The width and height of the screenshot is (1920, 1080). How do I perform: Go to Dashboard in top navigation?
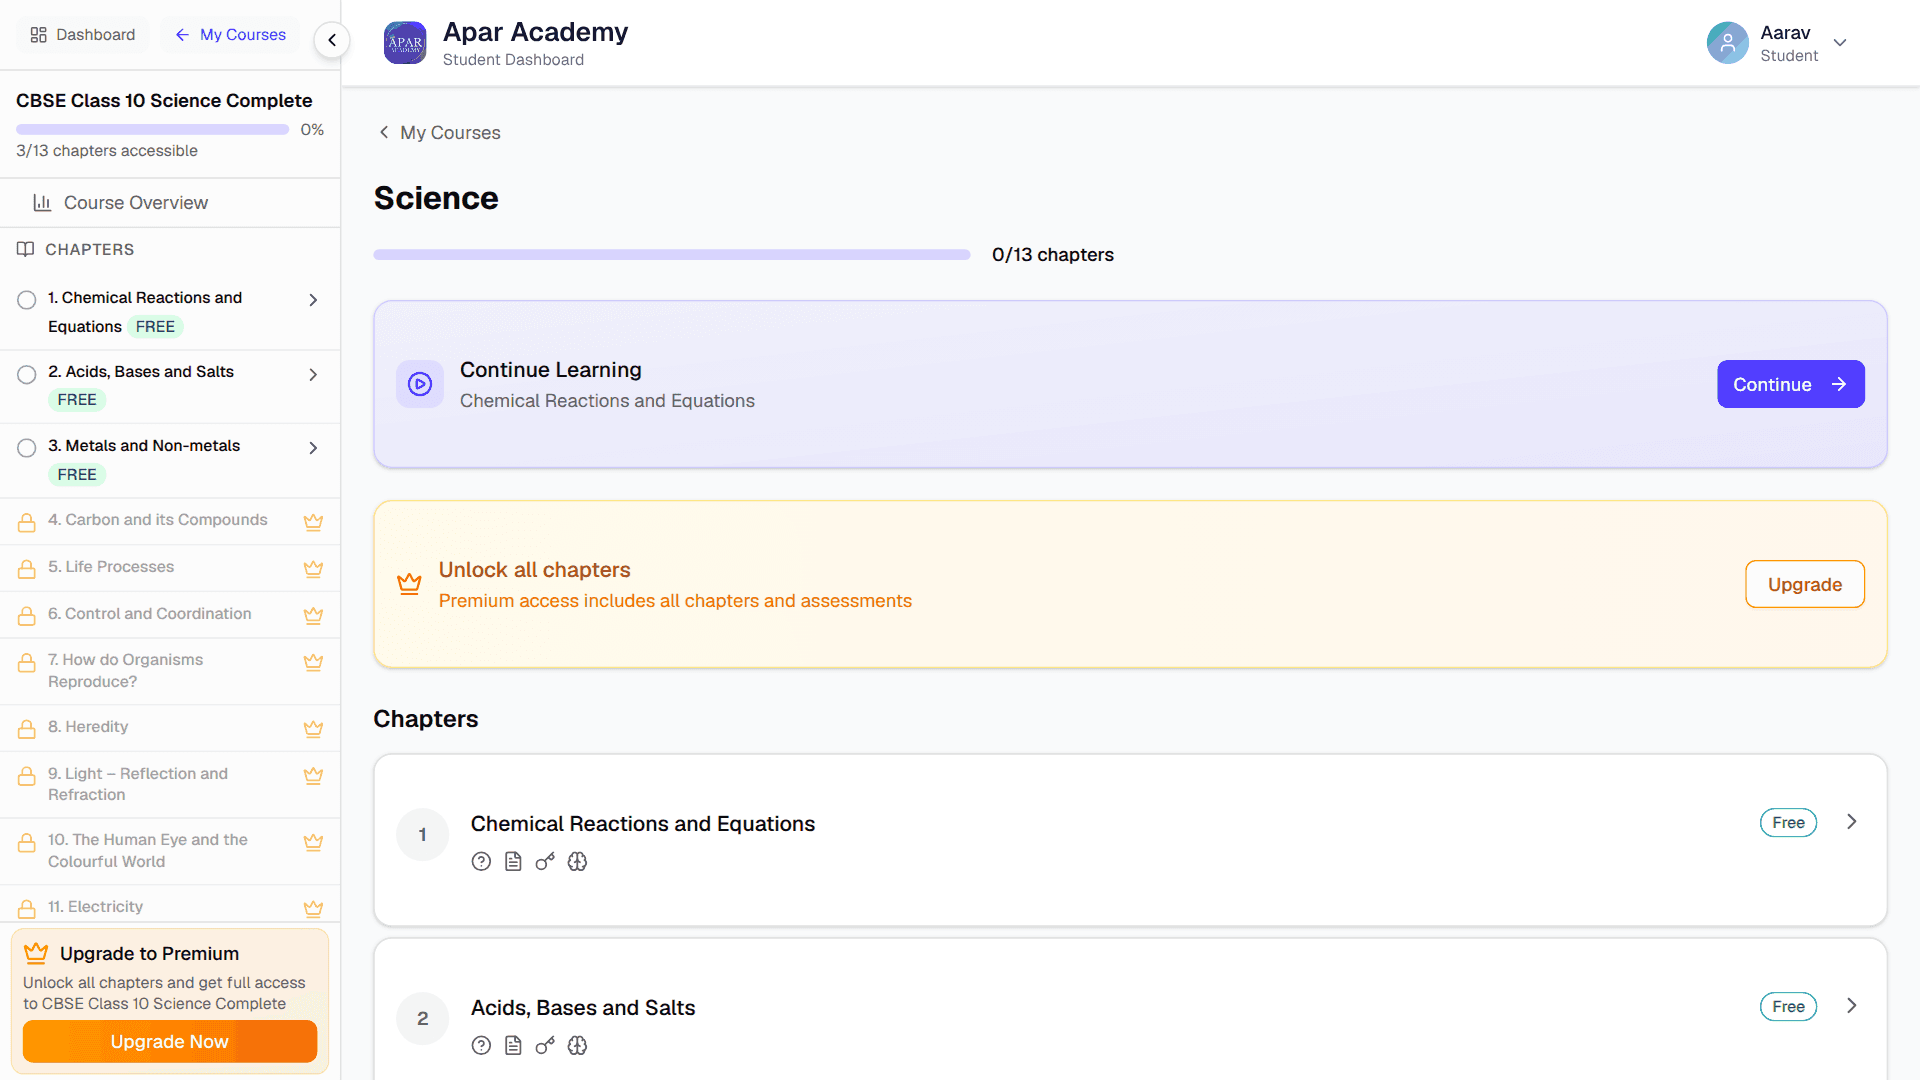(83, 35)
